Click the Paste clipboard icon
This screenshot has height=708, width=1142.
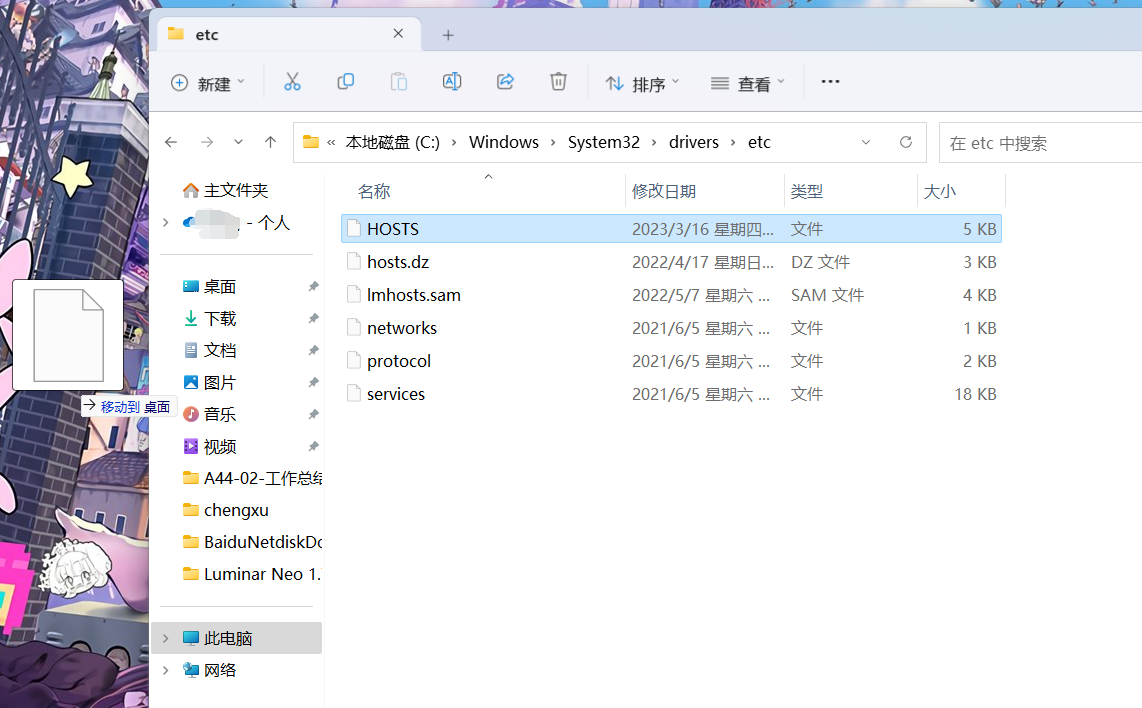click(398, 82)
